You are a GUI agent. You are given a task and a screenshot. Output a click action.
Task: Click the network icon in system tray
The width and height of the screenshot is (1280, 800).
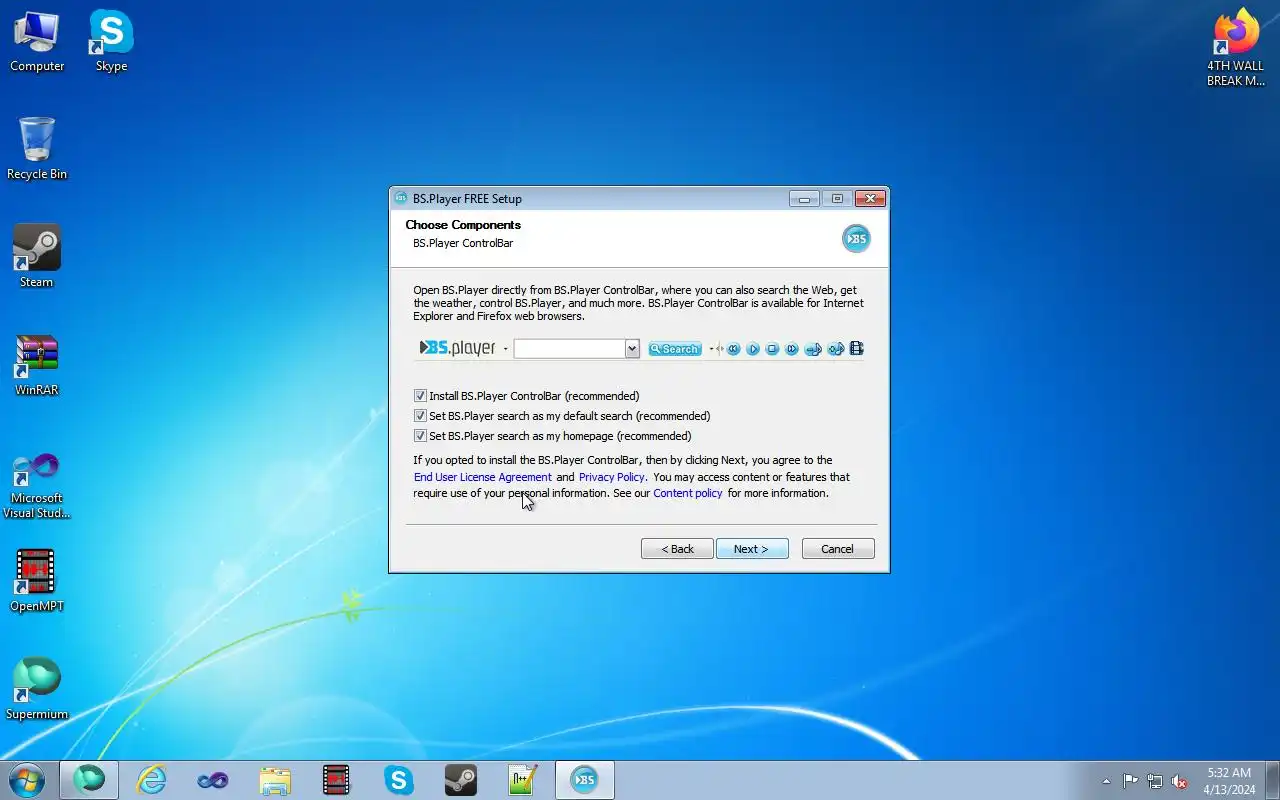(x=1155, y=781)
